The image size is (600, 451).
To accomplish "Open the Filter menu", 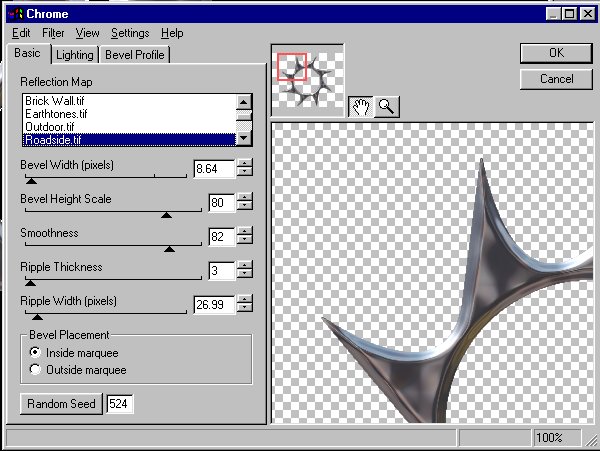I will click(53, 33).
